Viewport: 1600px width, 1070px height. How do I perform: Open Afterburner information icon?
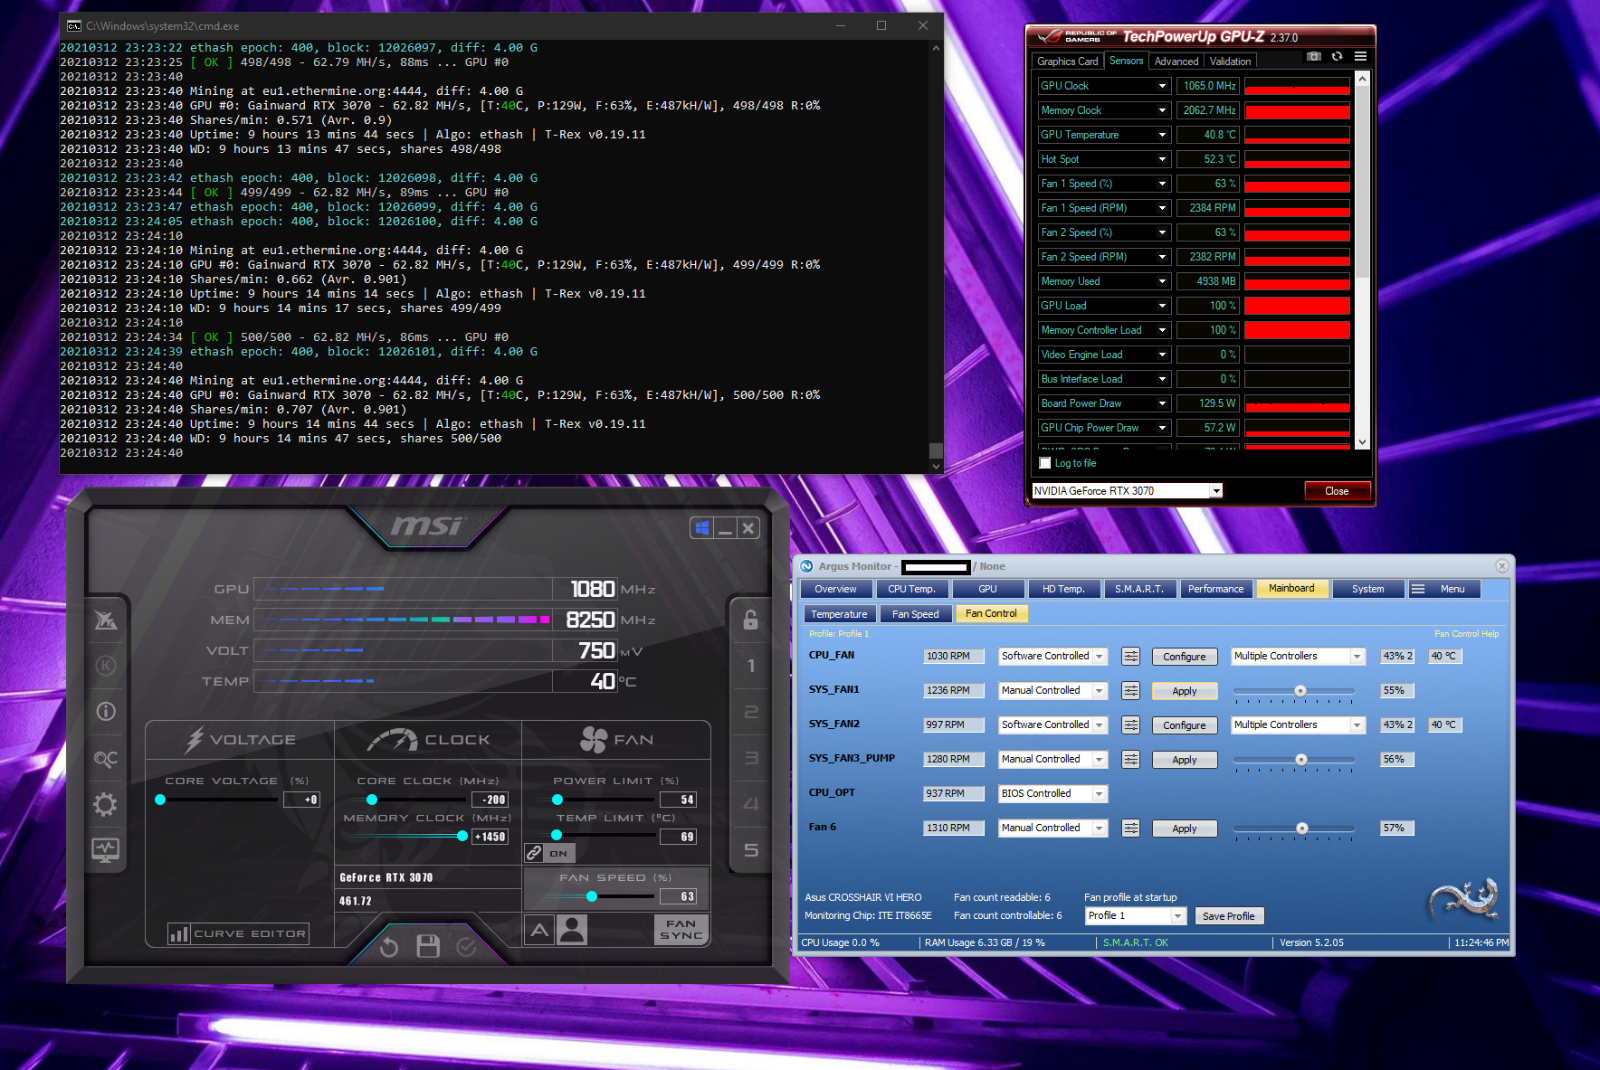click(x=105, y=711)
